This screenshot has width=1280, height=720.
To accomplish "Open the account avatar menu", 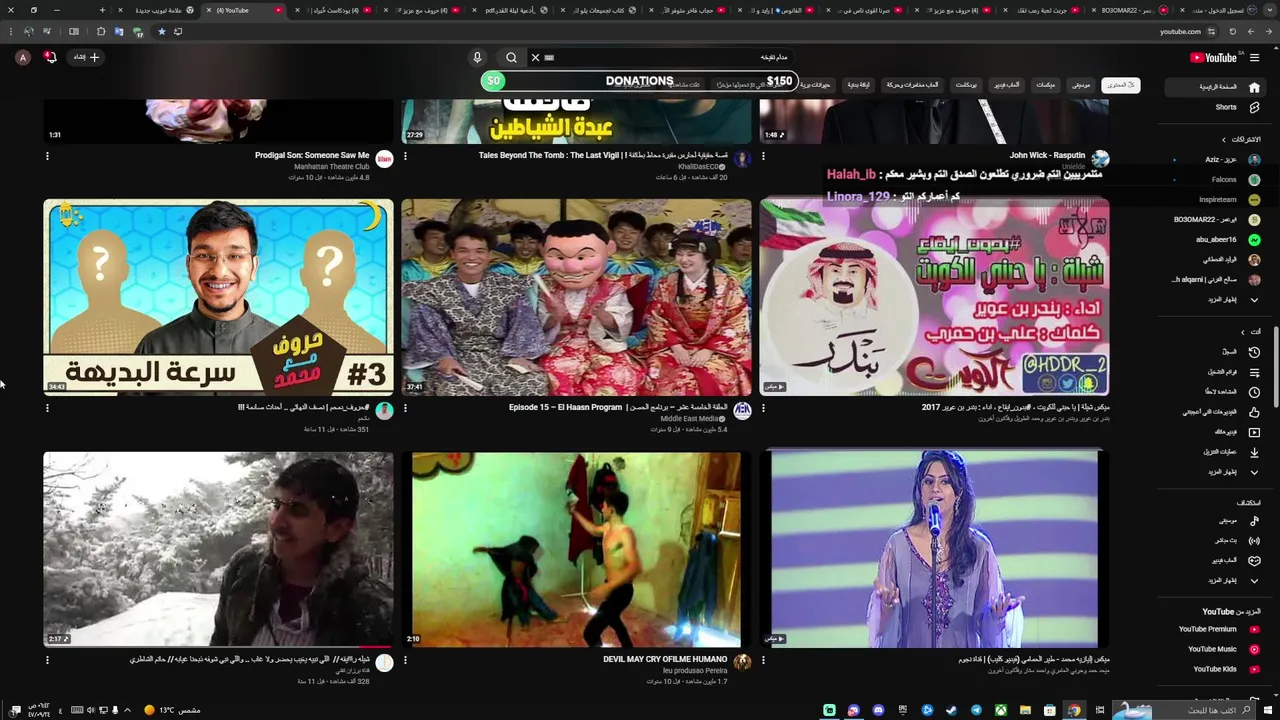I will pos(23,57).
